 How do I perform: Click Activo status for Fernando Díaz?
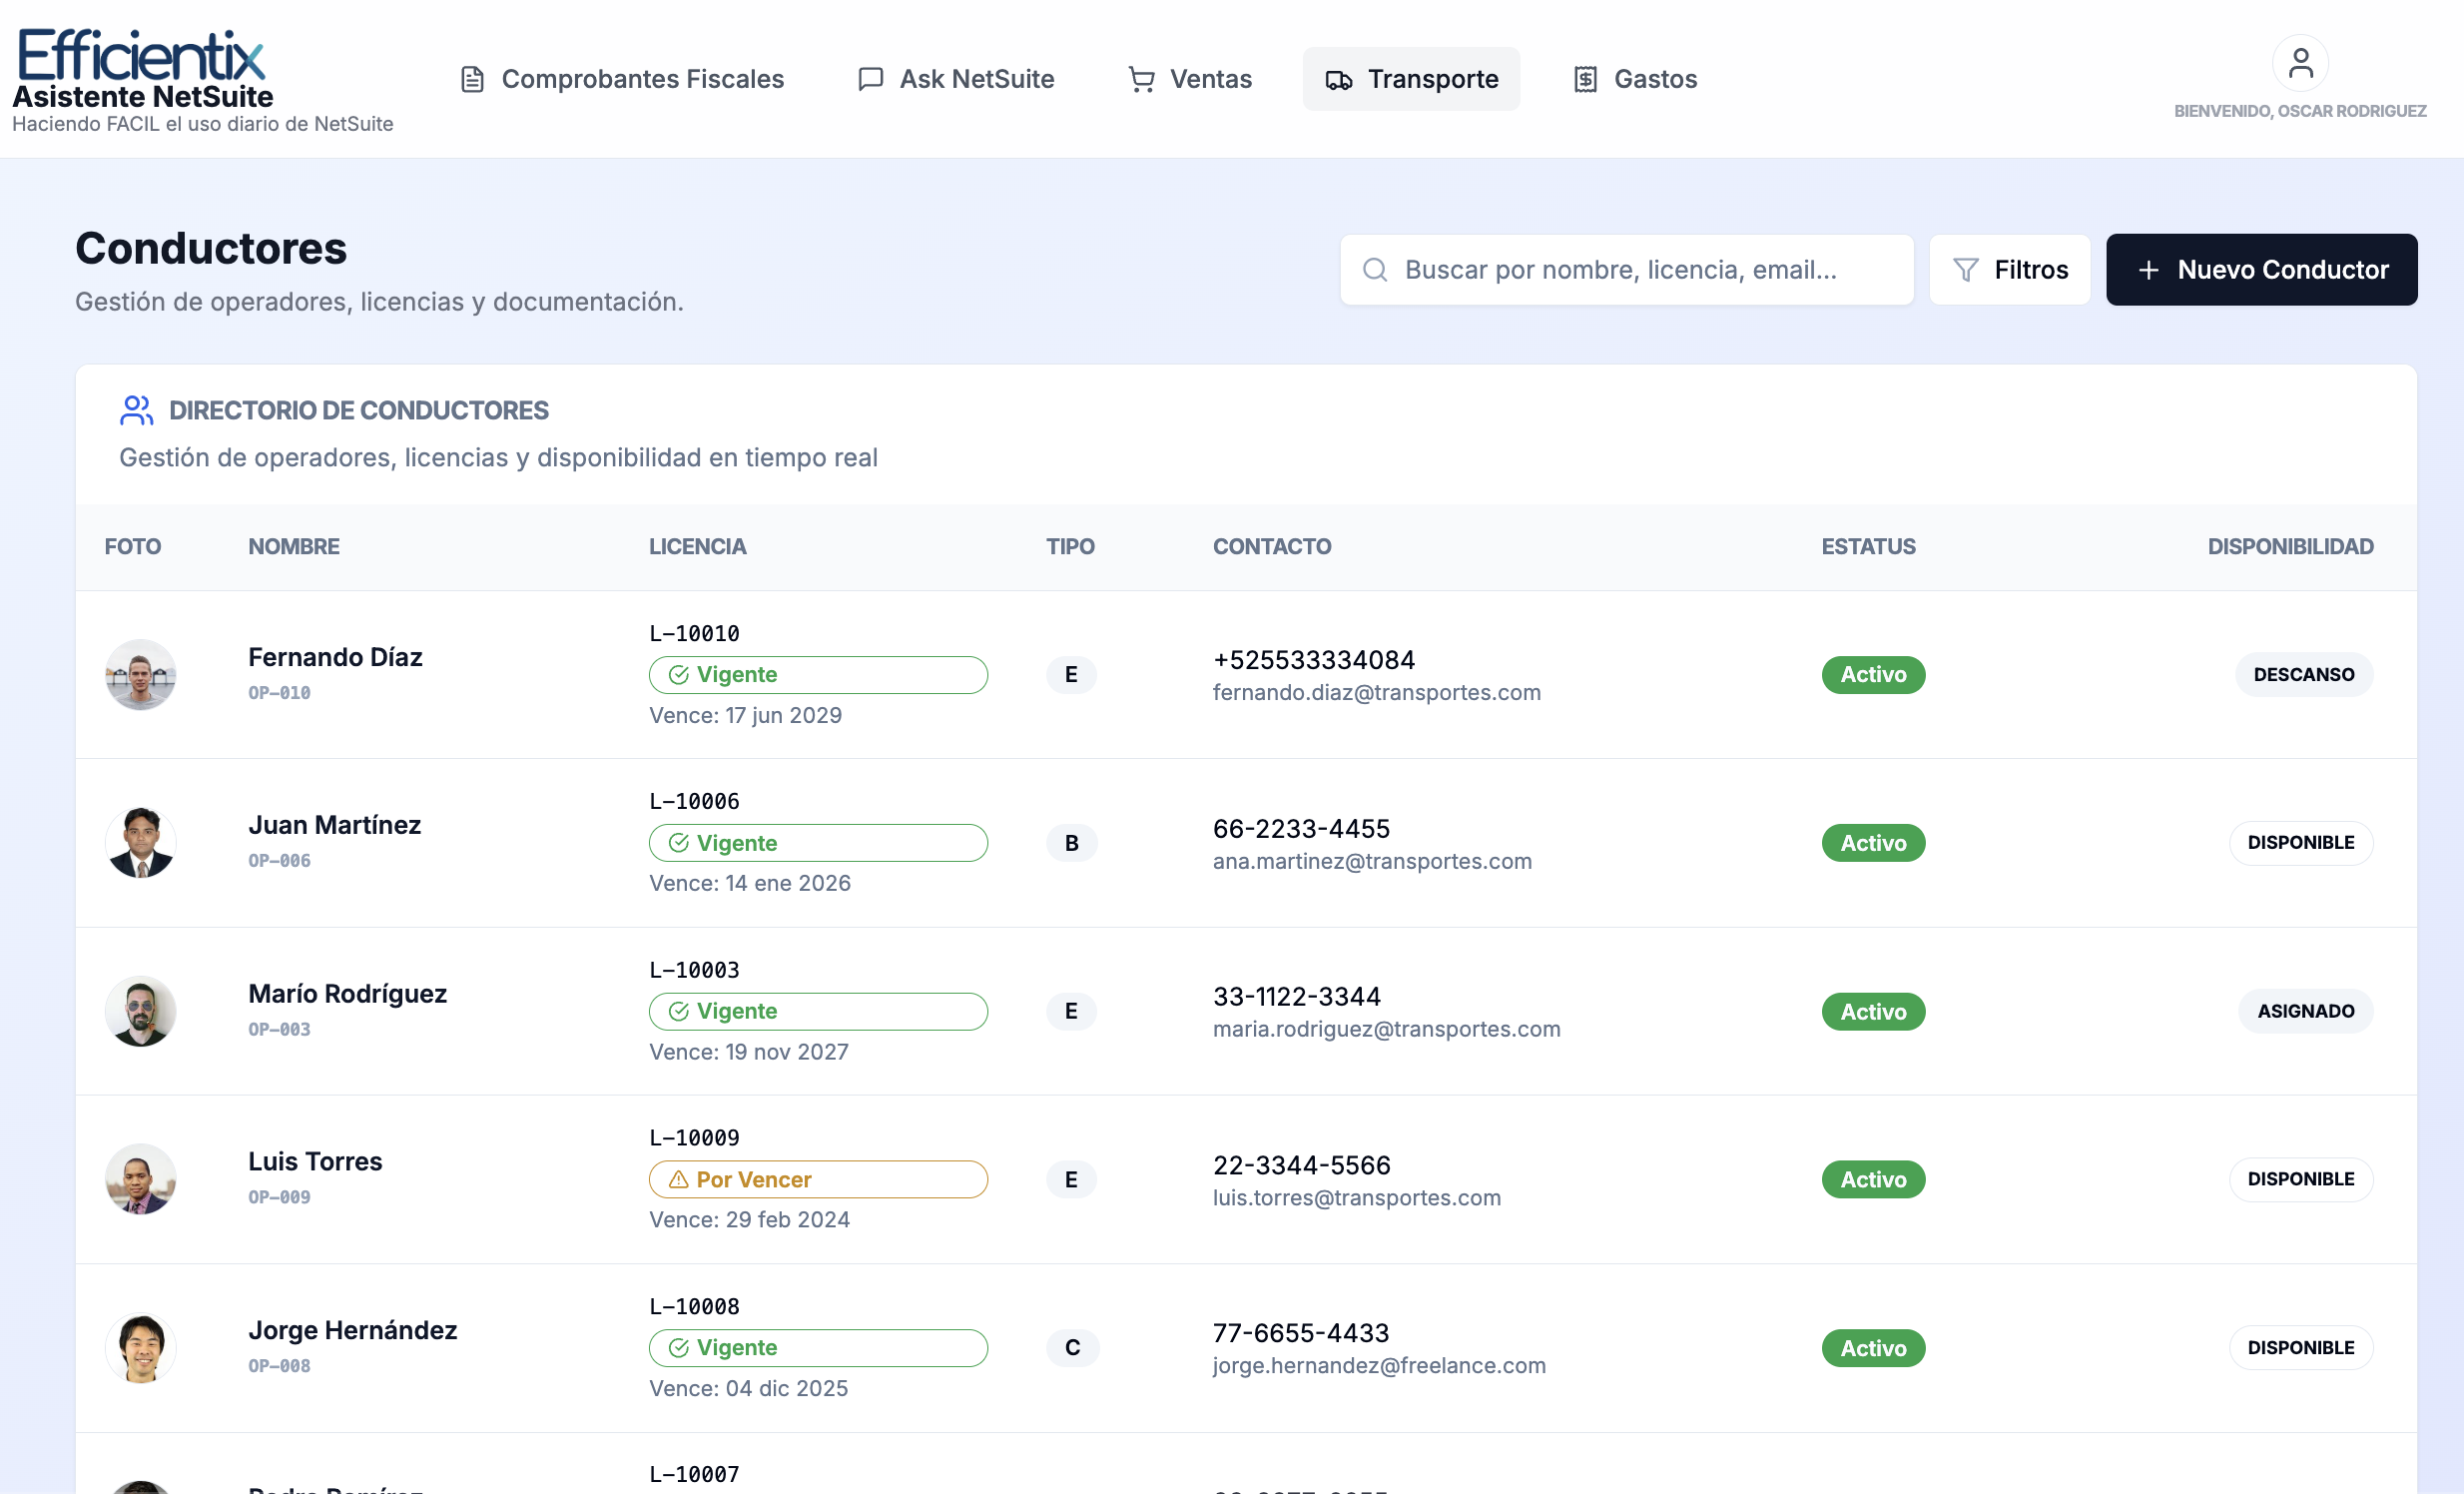pos(1873,675)
